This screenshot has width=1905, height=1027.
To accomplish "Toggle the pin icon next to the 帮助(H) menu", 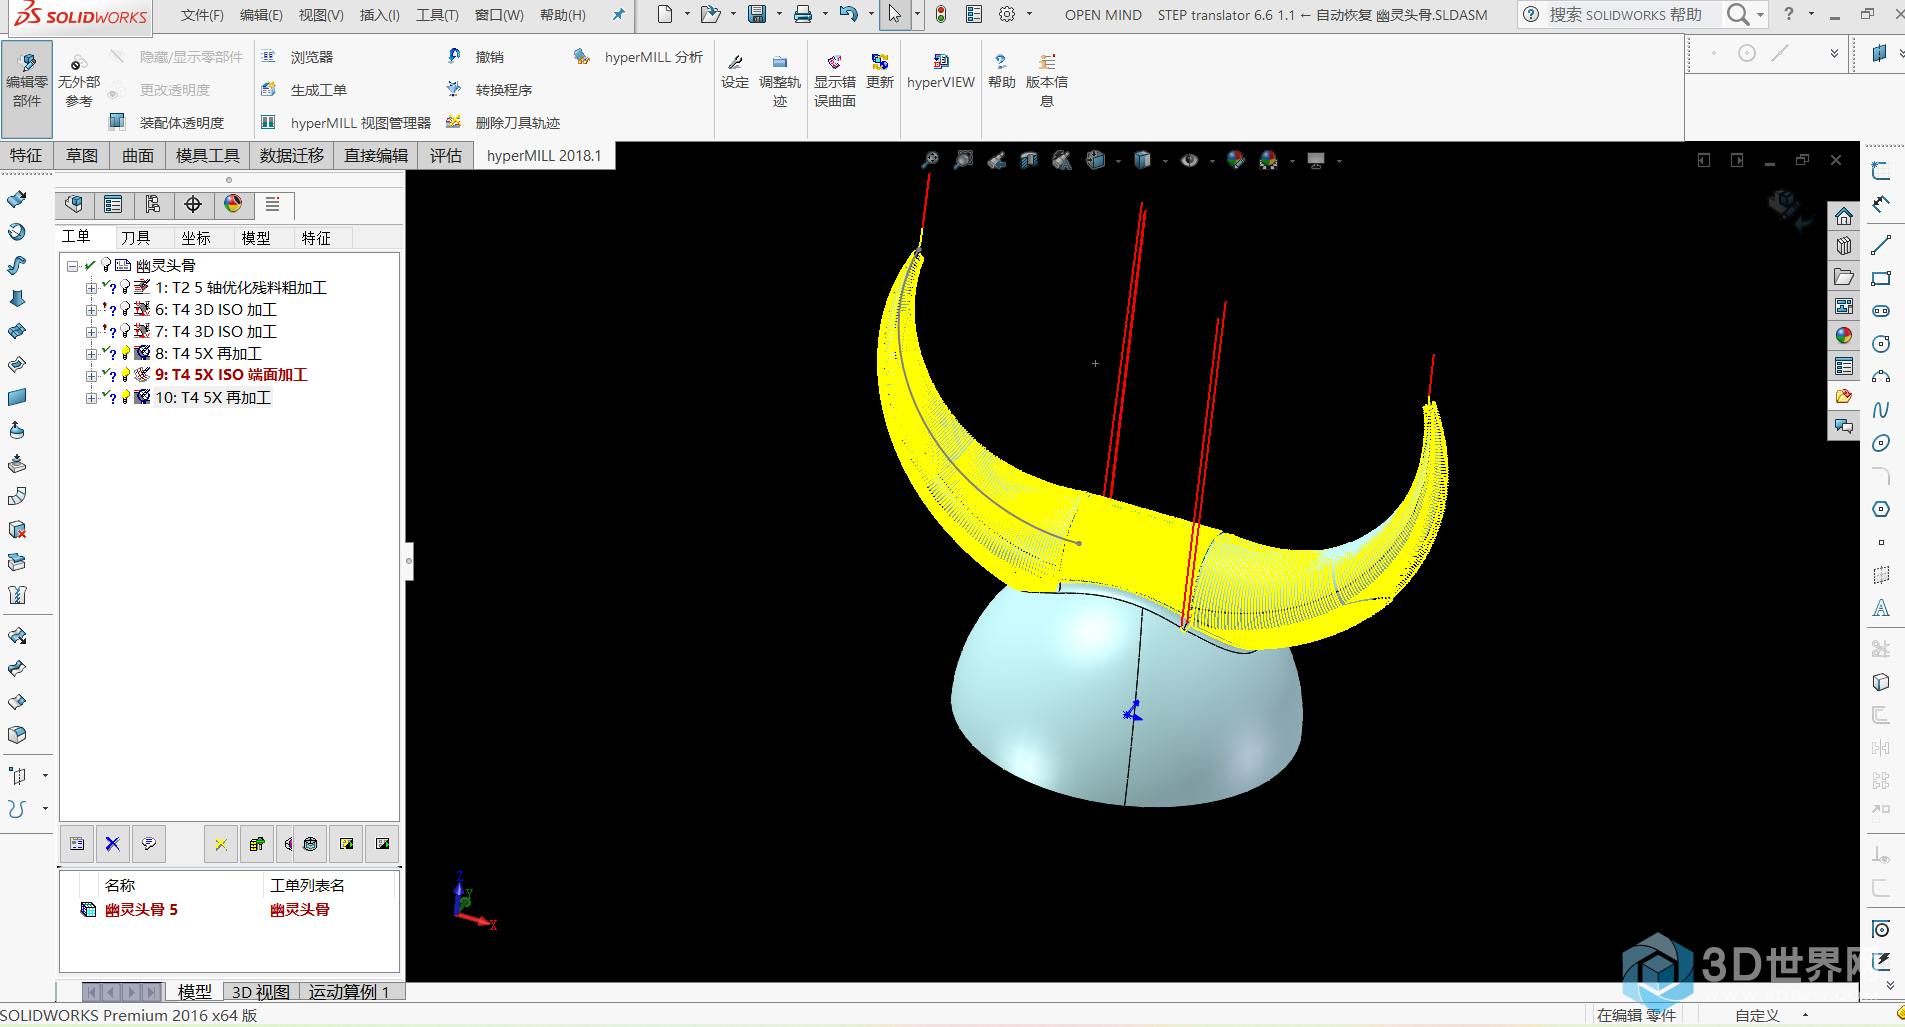I will click(618, 15).
